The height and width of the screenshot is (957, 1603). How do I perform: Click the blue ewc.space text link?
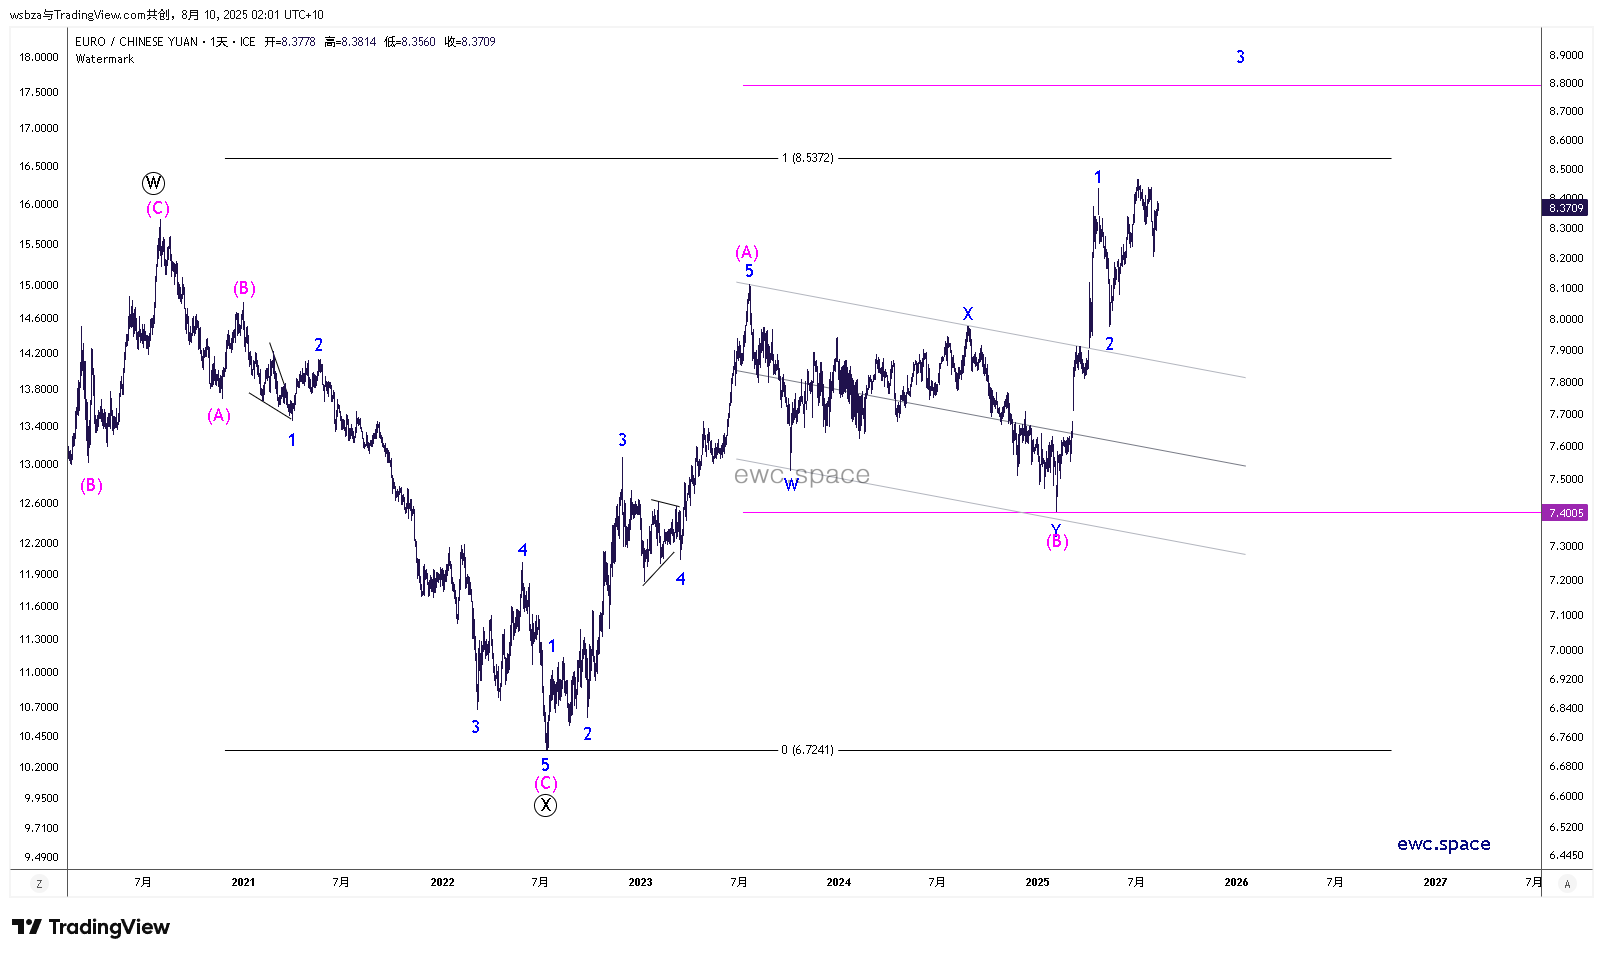coord(1443,844)
